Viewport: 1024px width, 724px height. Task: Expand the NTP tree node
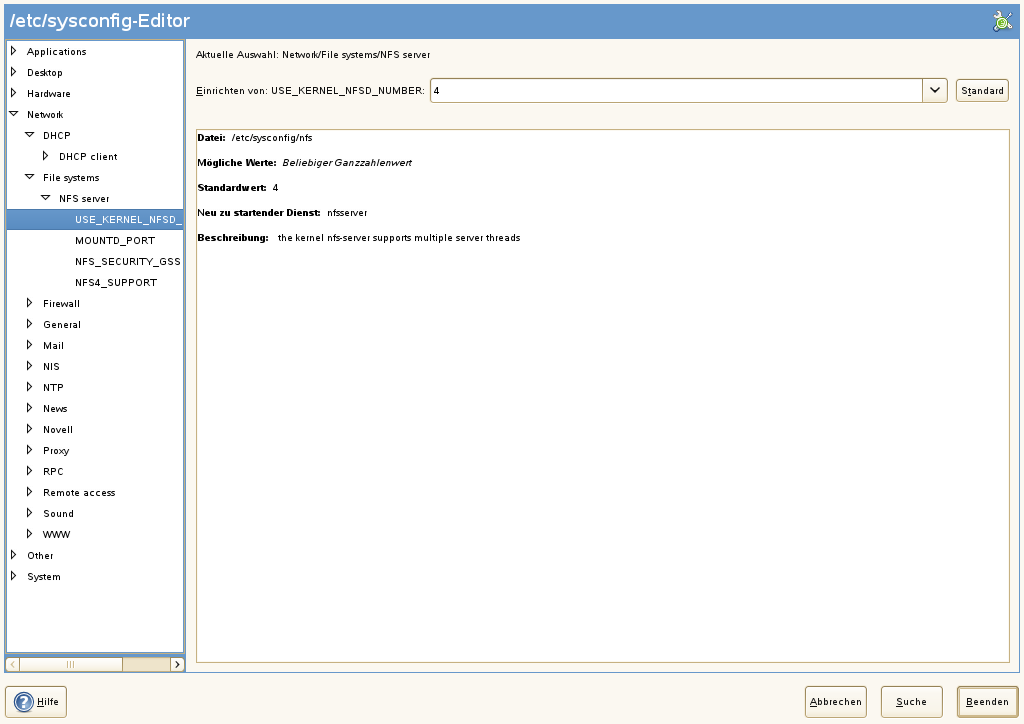click(29, 386)
